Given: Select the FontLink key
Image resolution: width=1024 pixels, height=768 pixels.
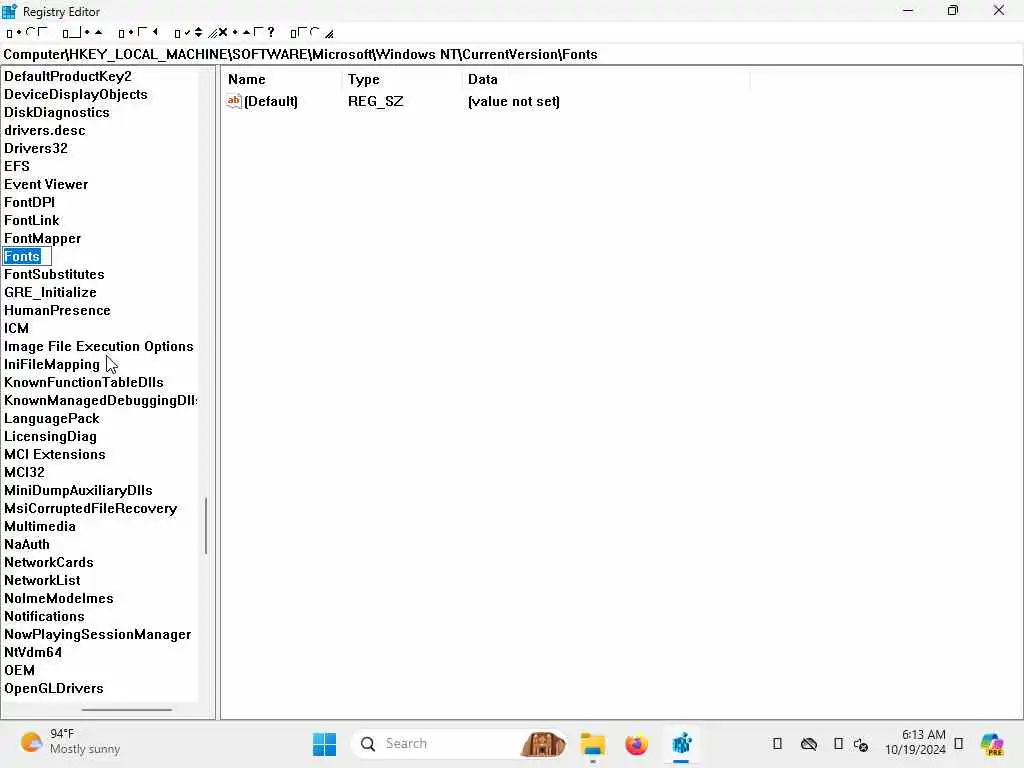Looking at the screenshot, I should click(31, 220).
